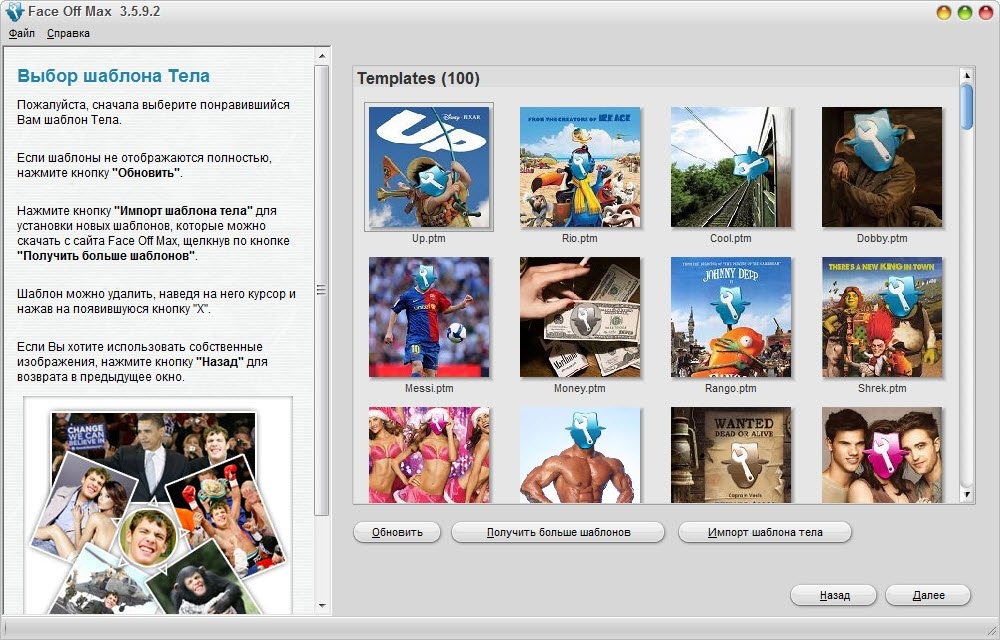Pick the two guys portrait template
The width and height of the screenshot is (1000, 640).
pyautogui.click(x=882, y=455)
